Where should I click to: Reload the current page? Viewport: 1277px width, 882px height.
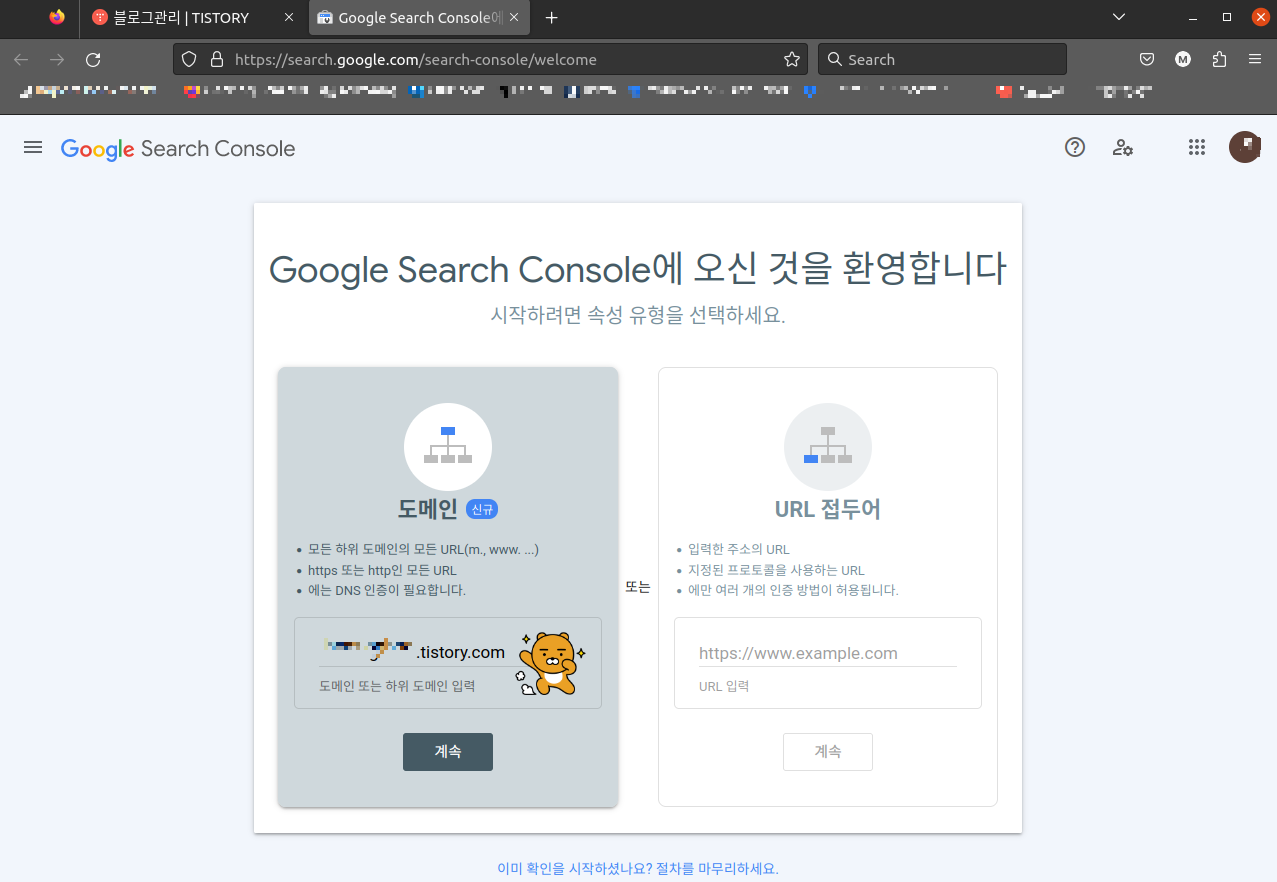tap(93, 59)
